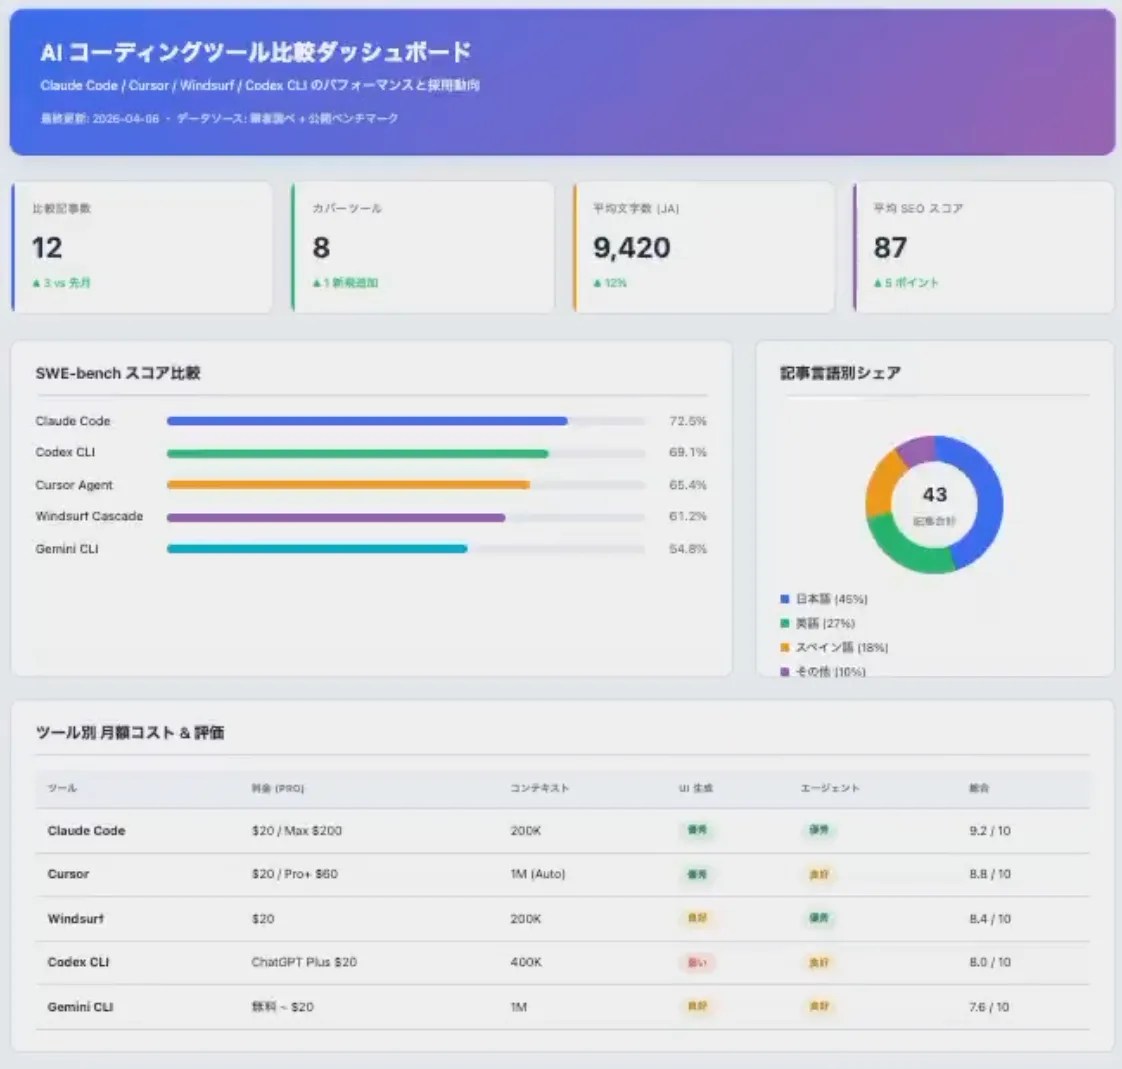Click the '料金 (PRO)' column header

pos(278,788)
